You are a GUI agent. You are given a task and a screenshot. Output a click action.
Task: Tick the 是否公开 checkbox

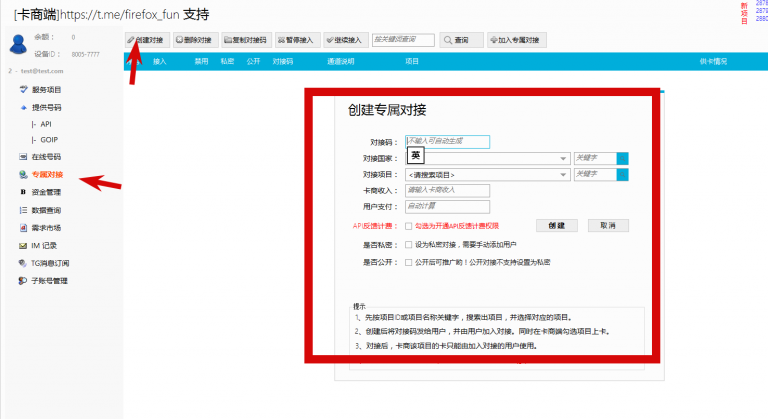(408, 262)
